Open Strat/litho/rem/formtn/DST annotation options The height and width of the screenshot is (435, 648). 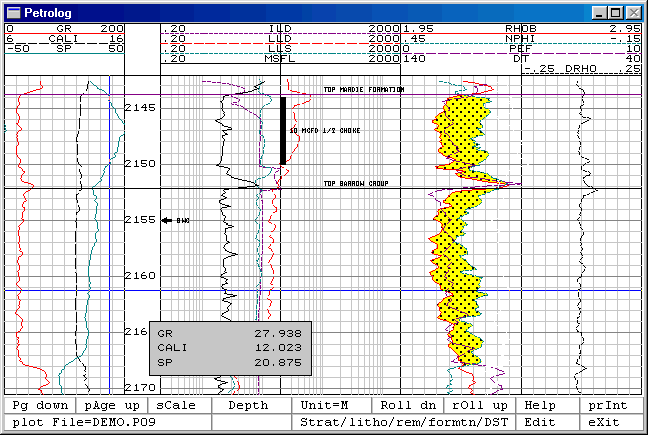coord(404,422)
